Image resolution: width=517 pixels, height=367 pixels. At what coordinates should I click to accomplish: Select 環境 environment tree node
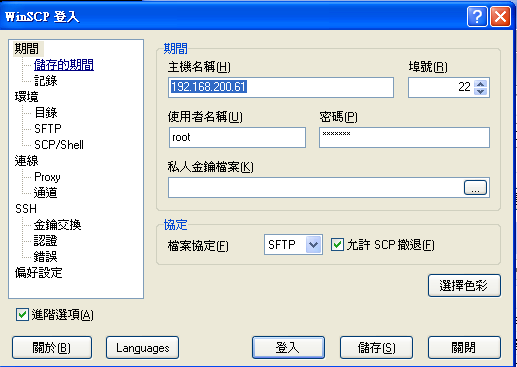click(x=27, y=97)
